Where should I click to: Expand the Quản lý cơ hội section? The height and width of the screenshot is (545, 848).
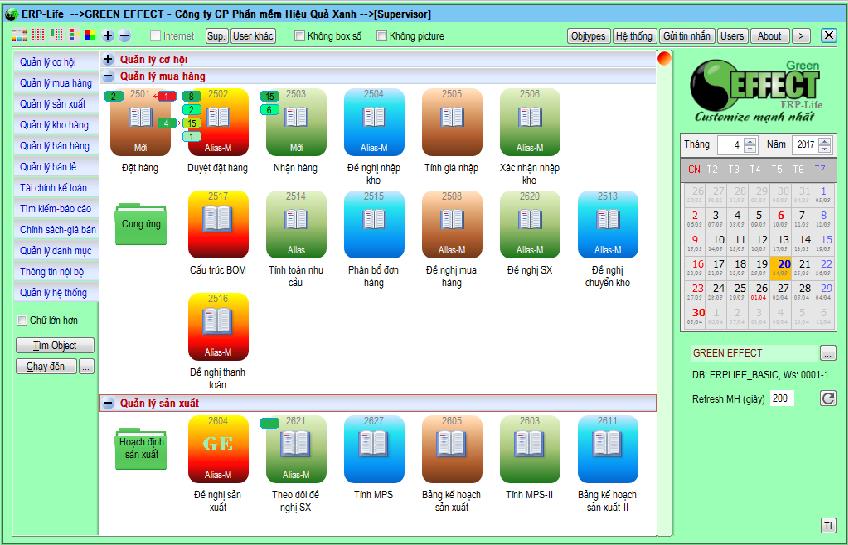click(x=108, y=60)
